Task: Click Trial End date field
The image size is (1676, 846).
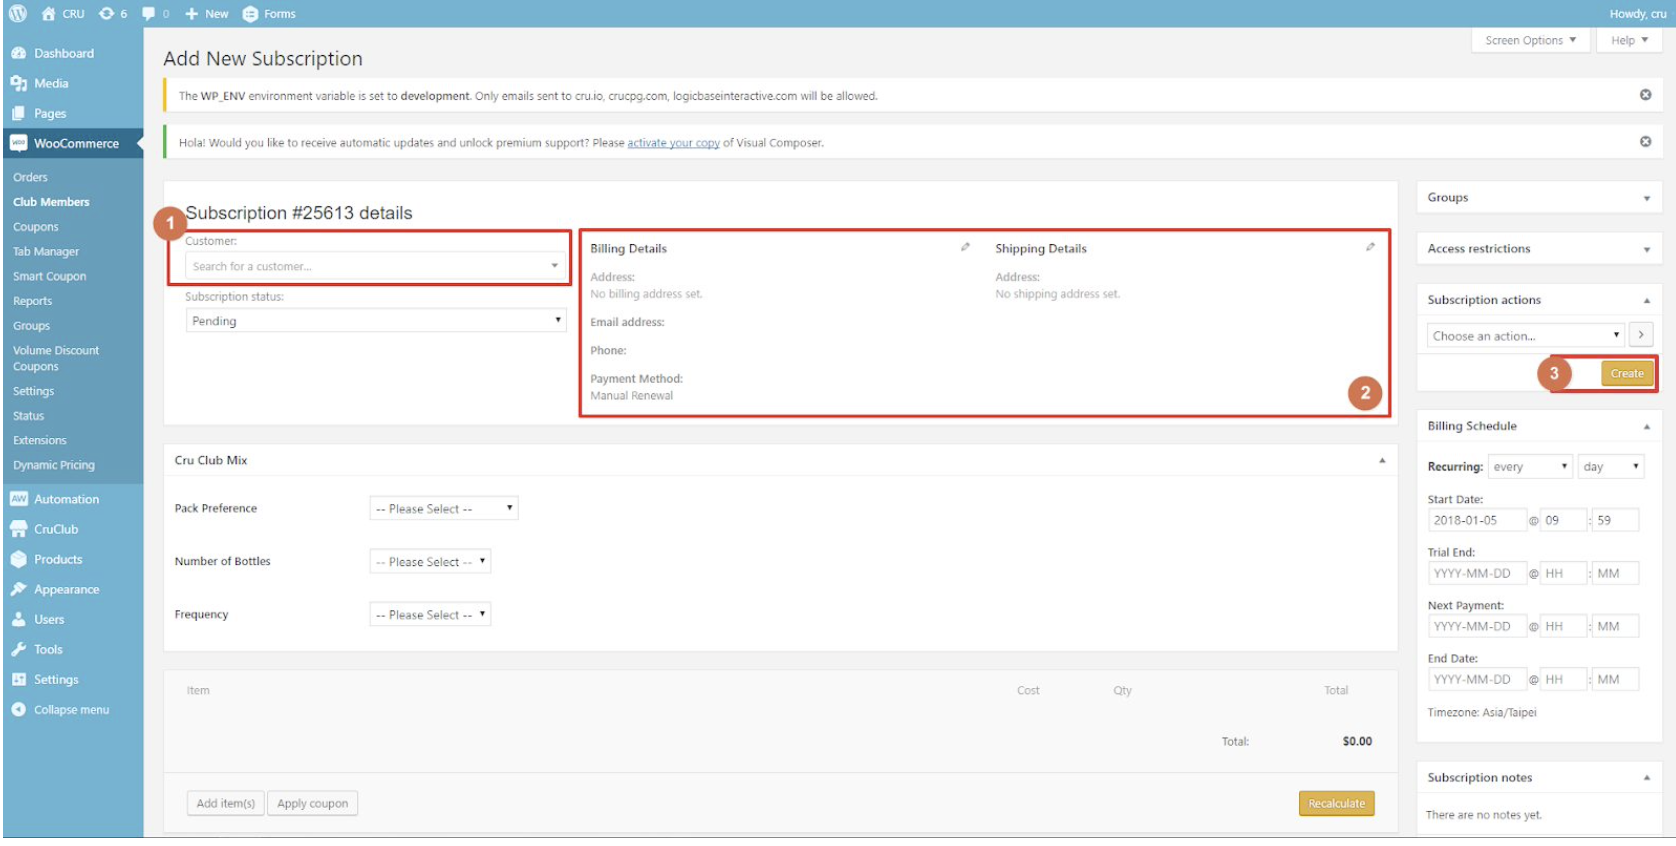Action: pos(1477,573)
